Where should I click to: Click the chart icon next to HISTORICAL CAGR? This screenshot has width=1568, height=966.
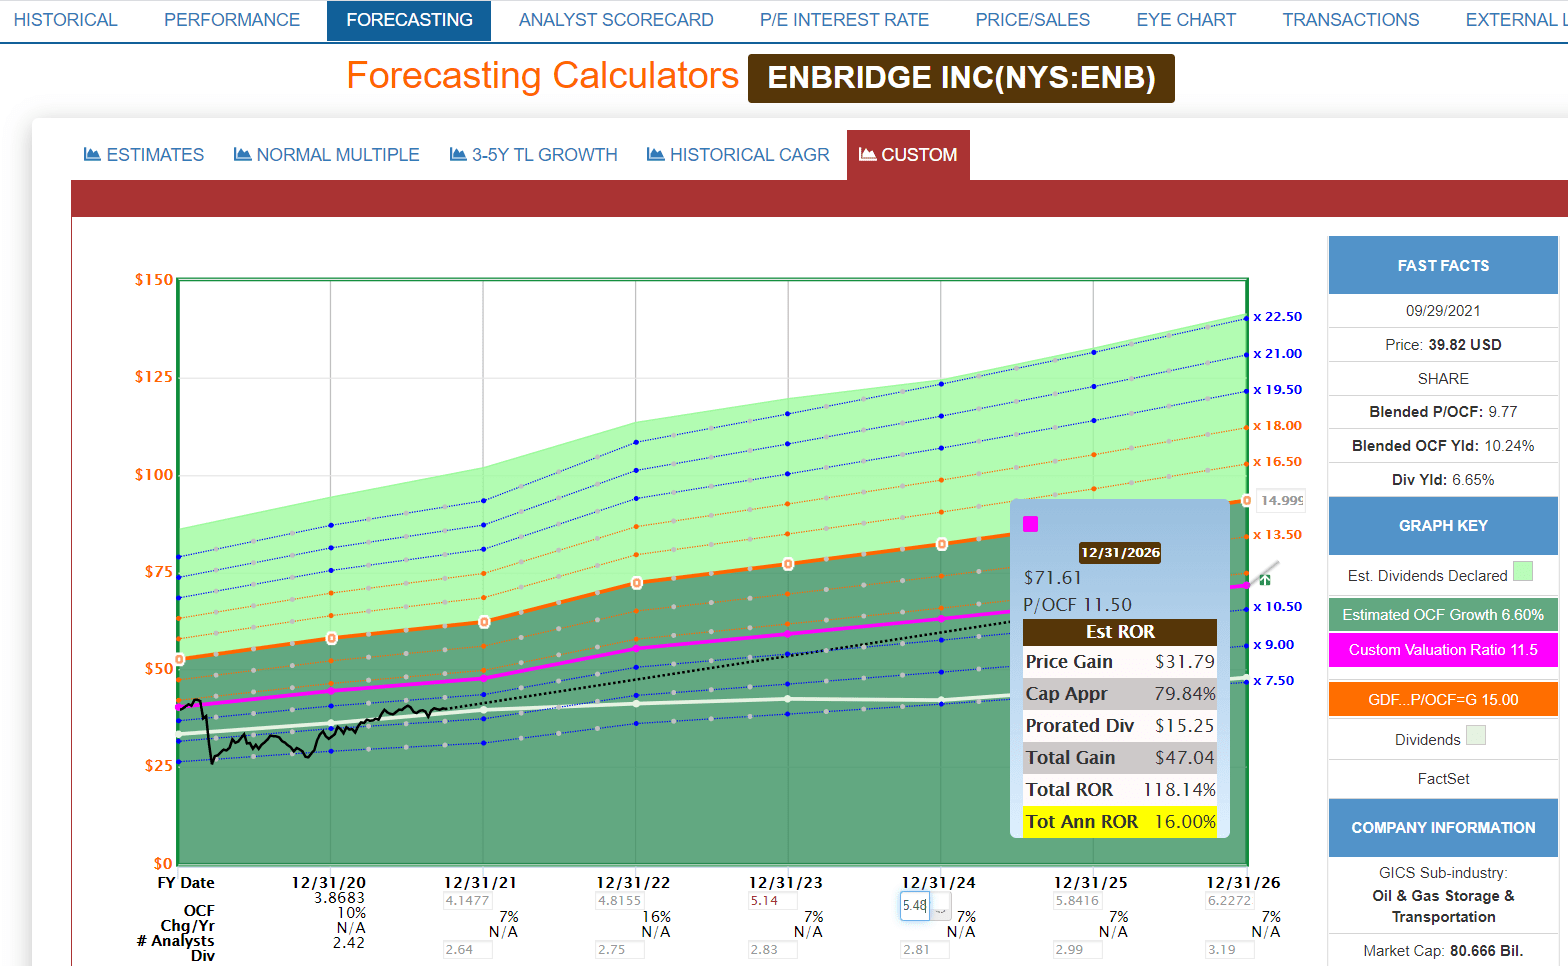pyautogui.click(x=656, y=154)
